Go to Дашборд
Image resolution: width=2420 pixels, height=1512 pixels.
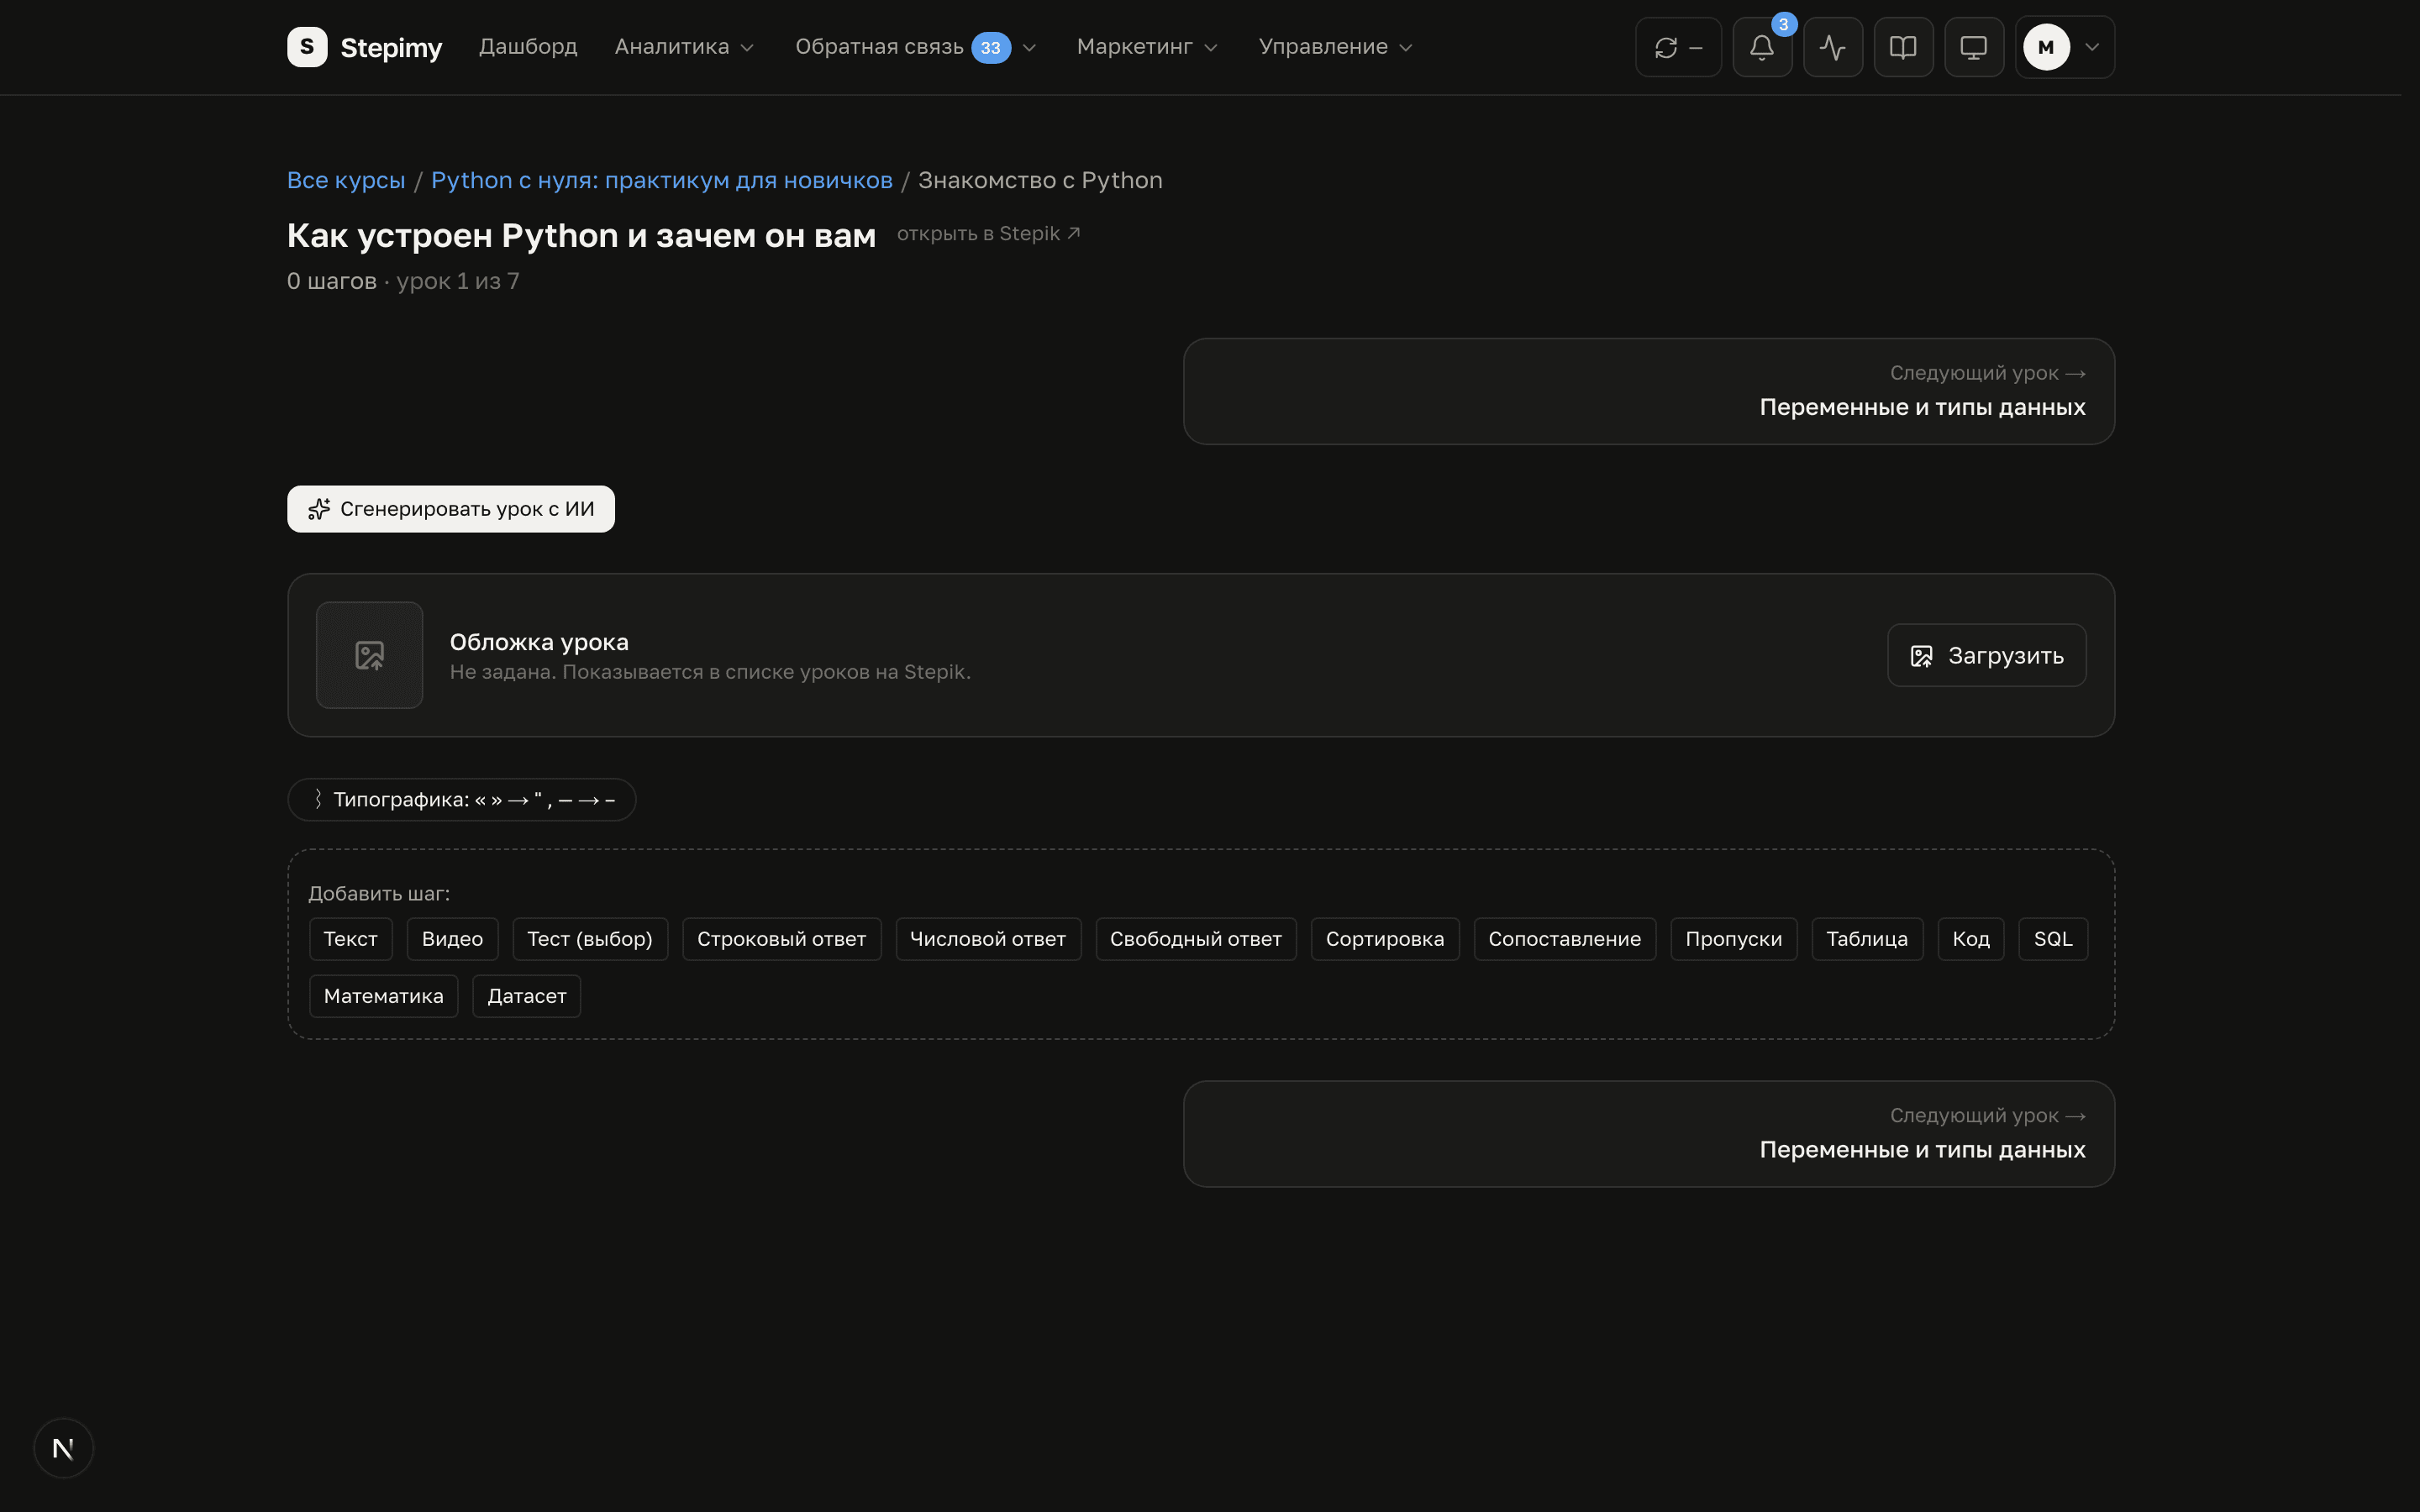528,47
